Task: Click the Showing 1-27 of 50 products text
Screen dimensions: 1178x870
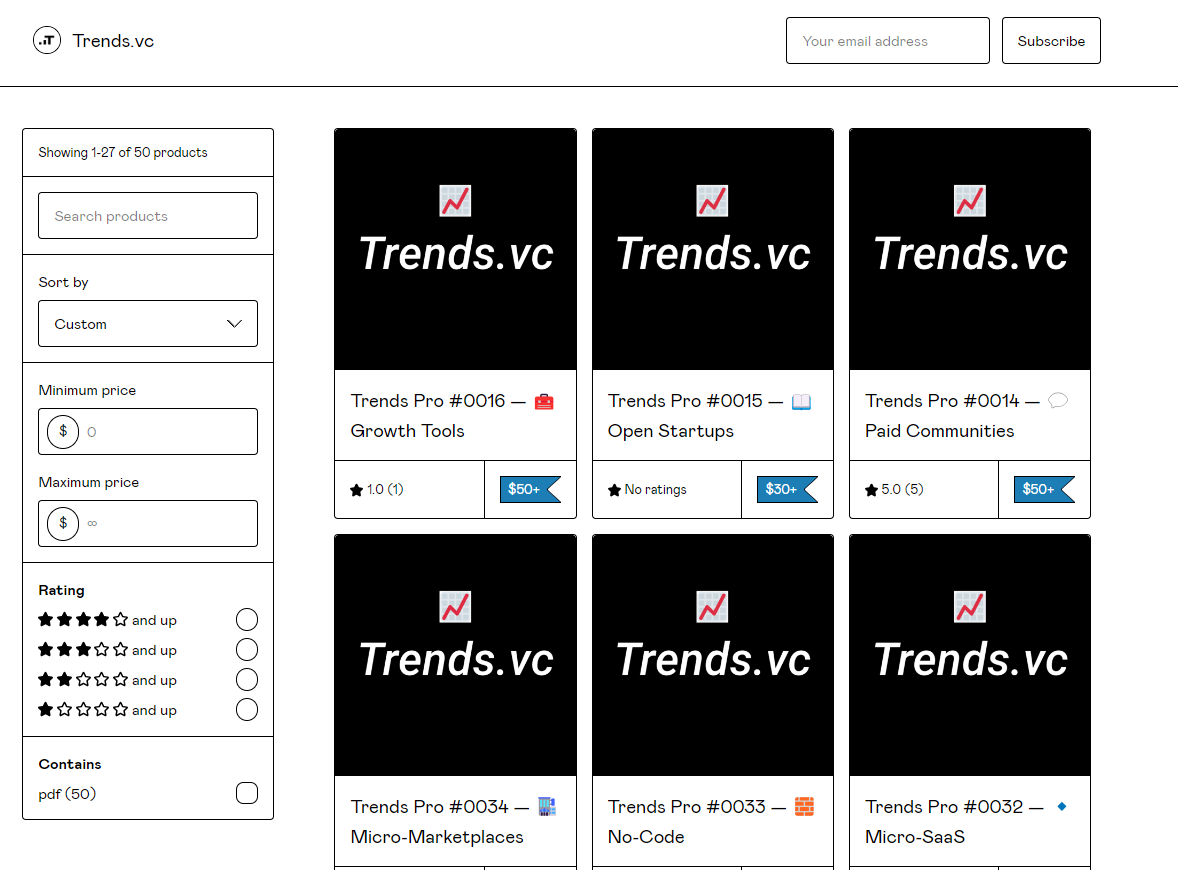Action: coord(123,153)
